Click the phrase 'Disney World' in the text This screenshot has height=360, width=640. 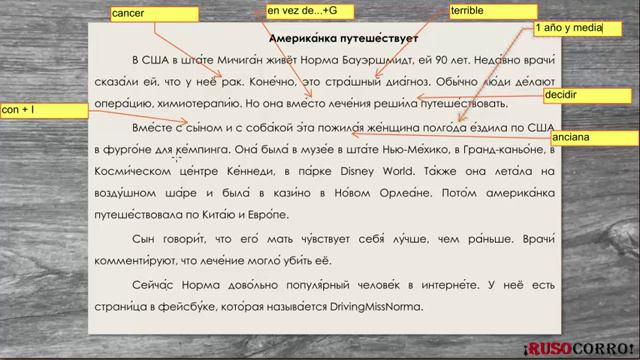[x=377, y=171]
